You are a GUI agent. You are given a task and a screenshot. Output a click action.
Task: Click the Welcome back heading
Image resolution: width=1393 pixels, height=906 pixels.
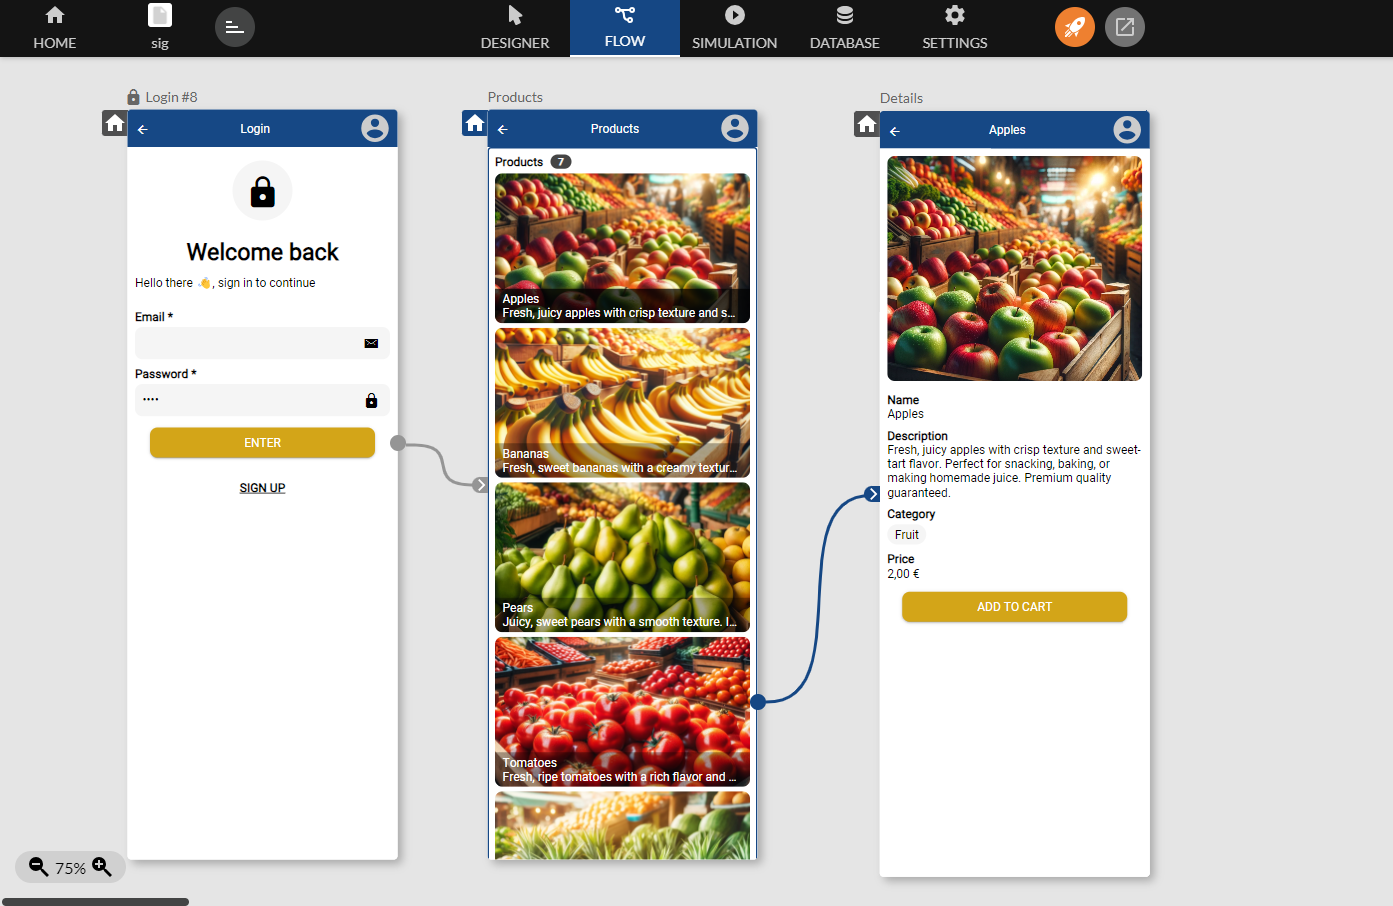pos(262,252)
